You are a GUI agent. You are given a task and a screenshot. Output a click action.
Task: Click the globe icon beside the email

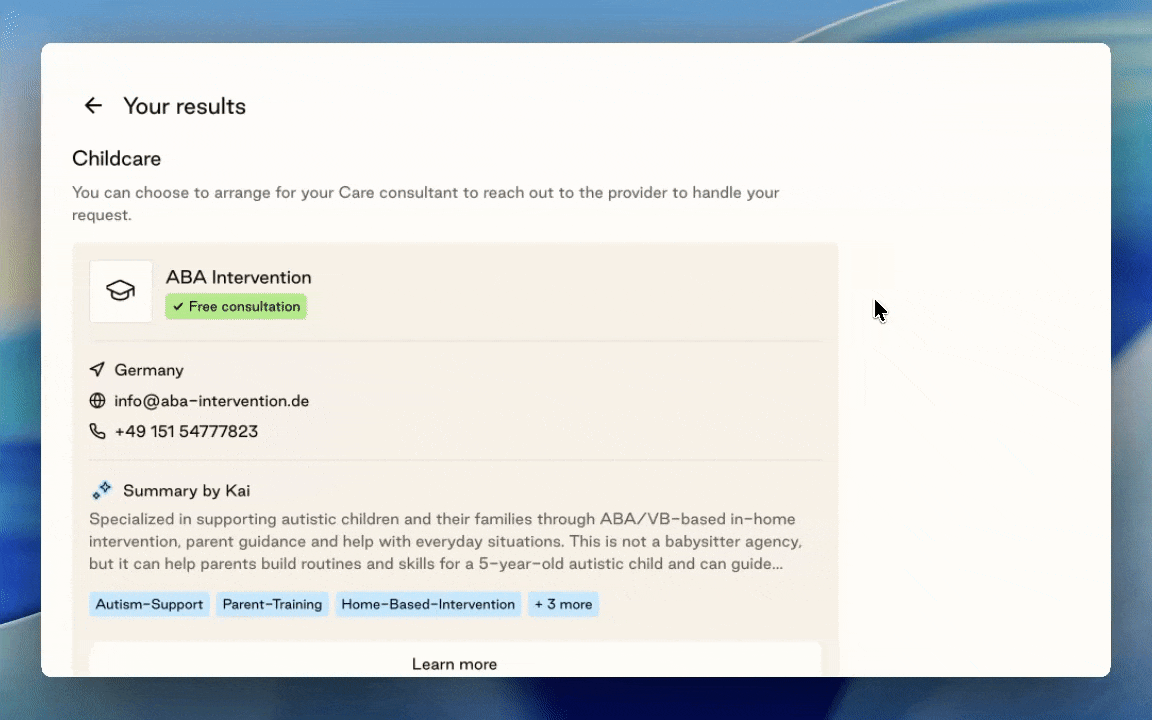(x=97, y=400)
